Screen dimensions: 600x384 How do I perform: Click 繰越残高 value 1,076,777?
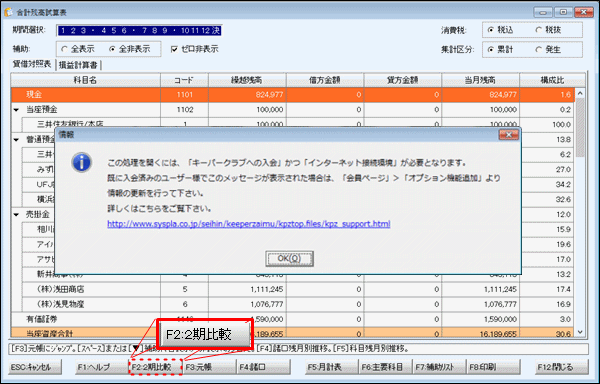[267, 304]
